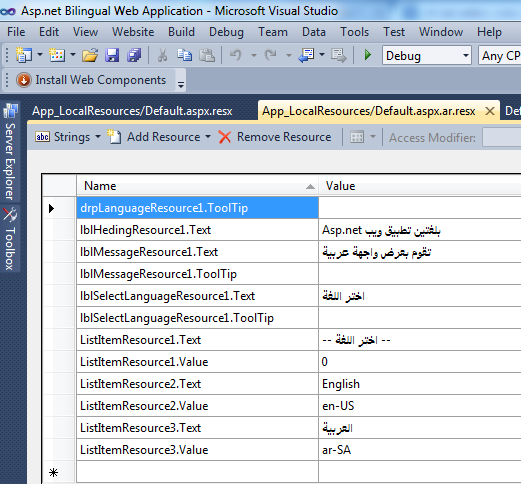Image resolution: width=521 pixels, height=484 pixels.
Task: Click the Navigate Forward icon
Action: coord(338,55)
